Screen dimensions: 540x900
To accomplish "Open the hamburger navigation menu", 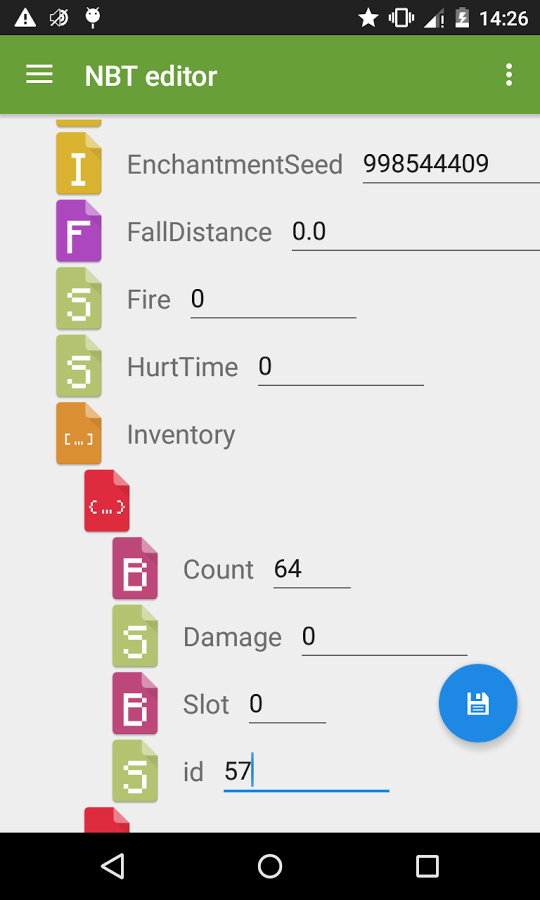I will tap(39, 75).
